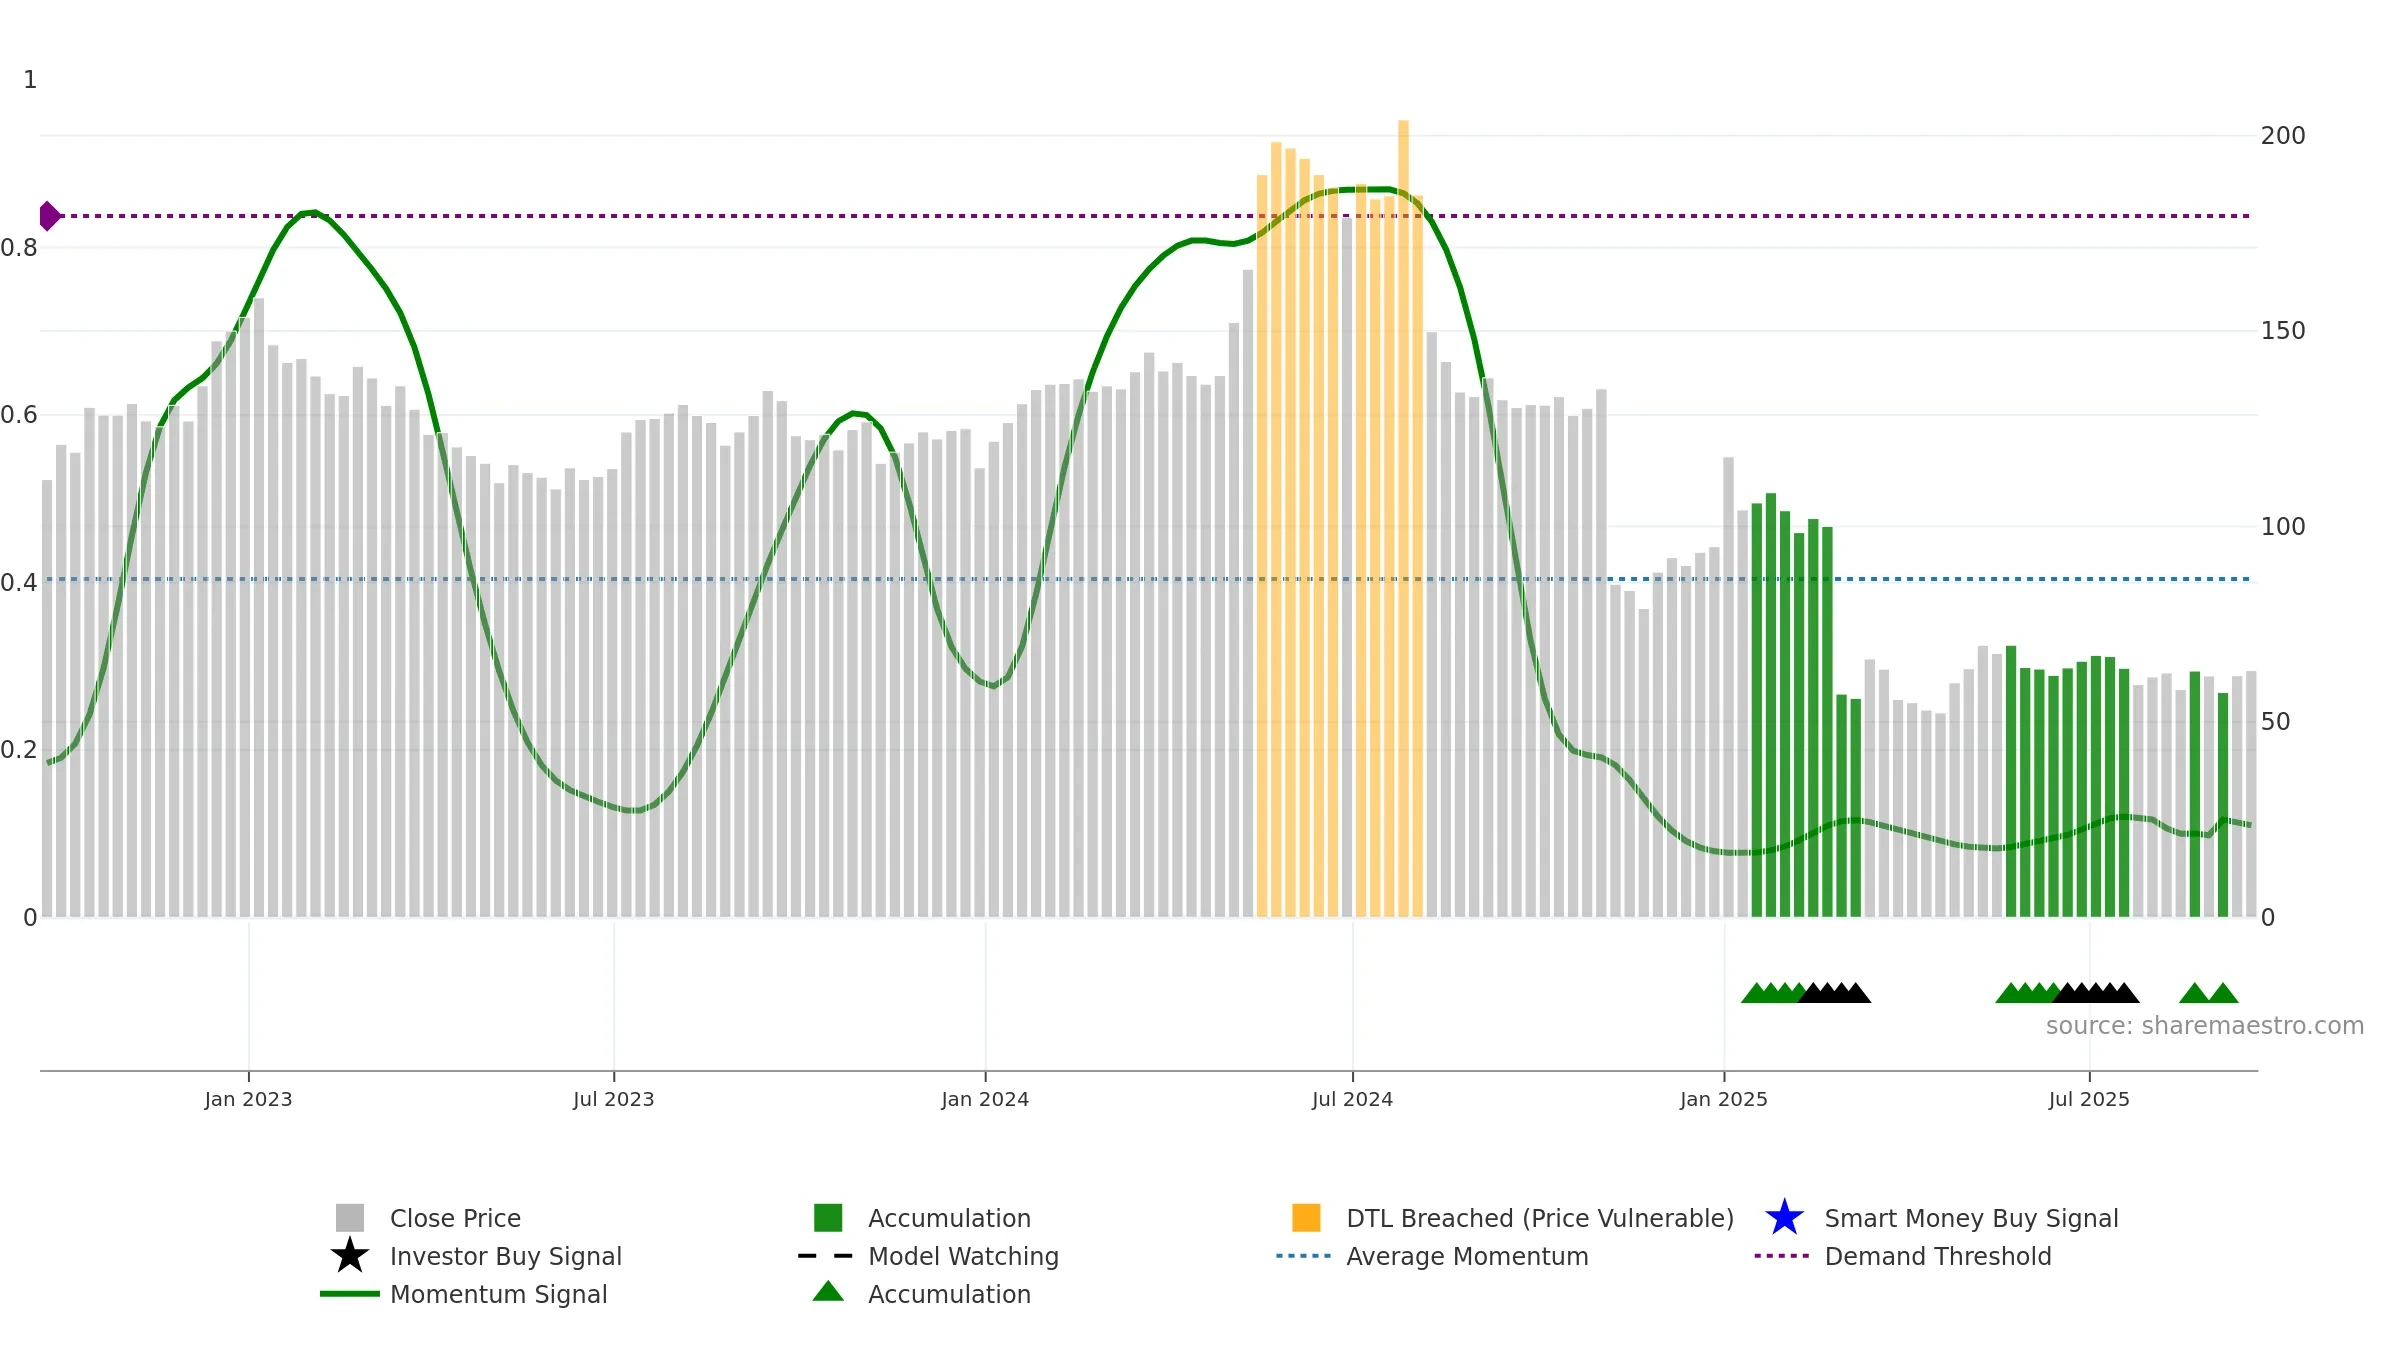Click the source: sharemaestro.com text
The width and height of the screenshot is (2400, 1350).
coord(2205,1026)
